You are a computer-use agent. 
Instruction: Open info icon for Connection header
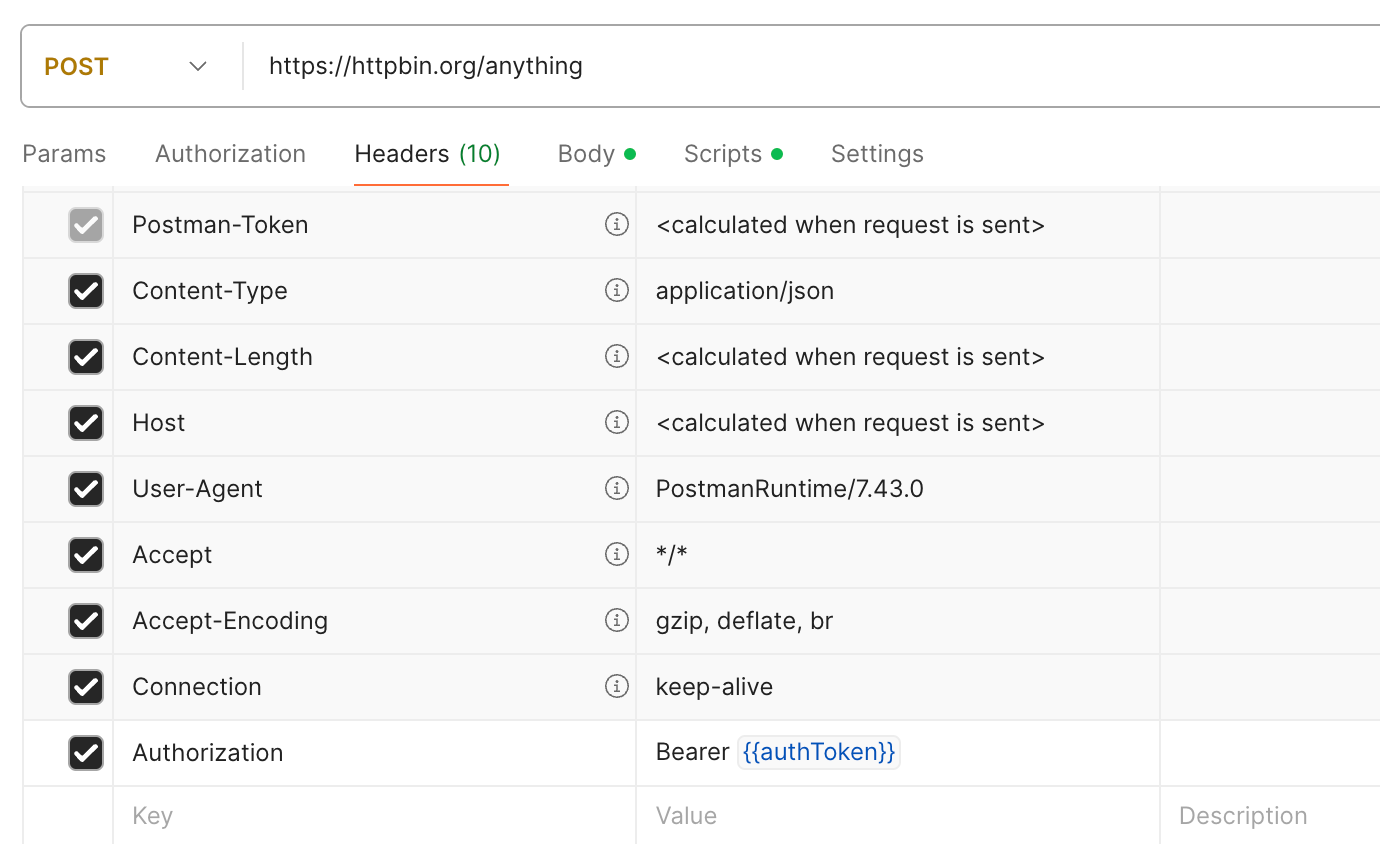tap(617, 686)
